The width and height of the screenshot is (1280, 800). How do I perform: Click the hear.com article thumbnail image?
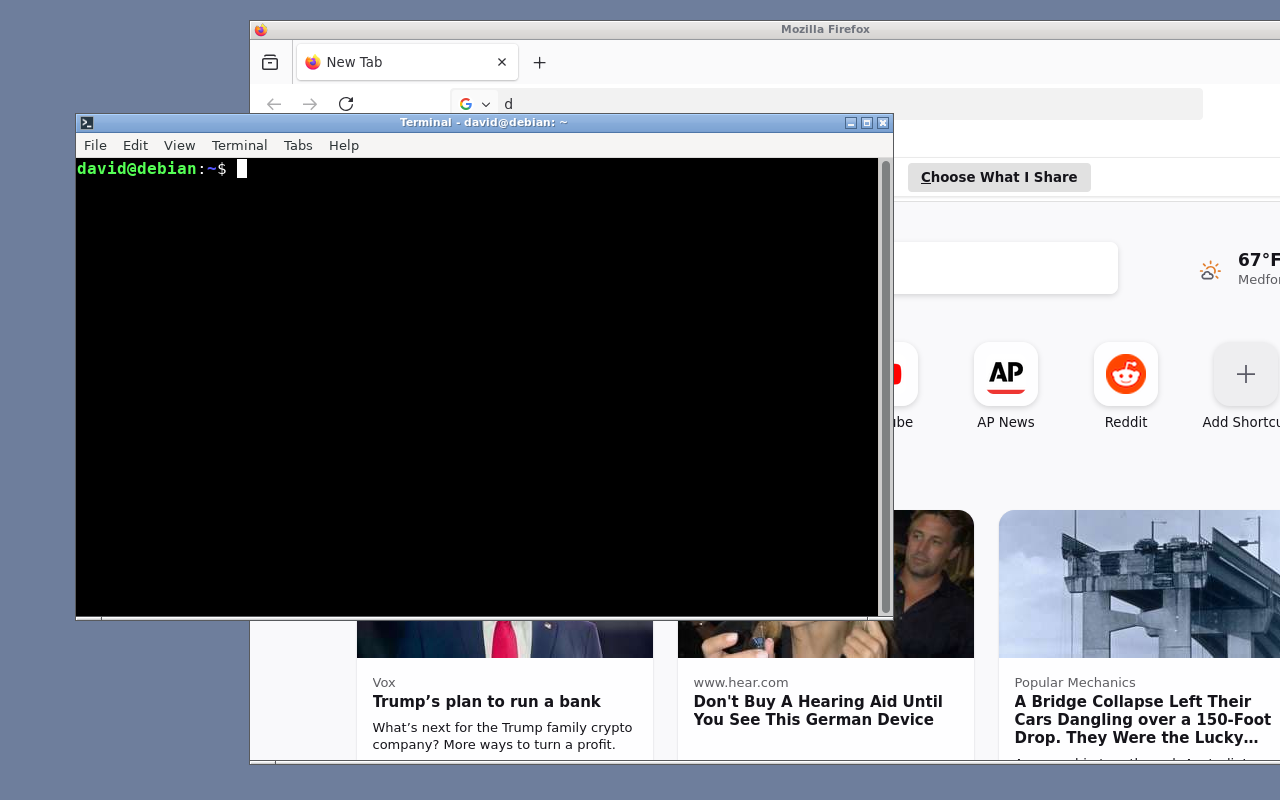pos(933,584)
